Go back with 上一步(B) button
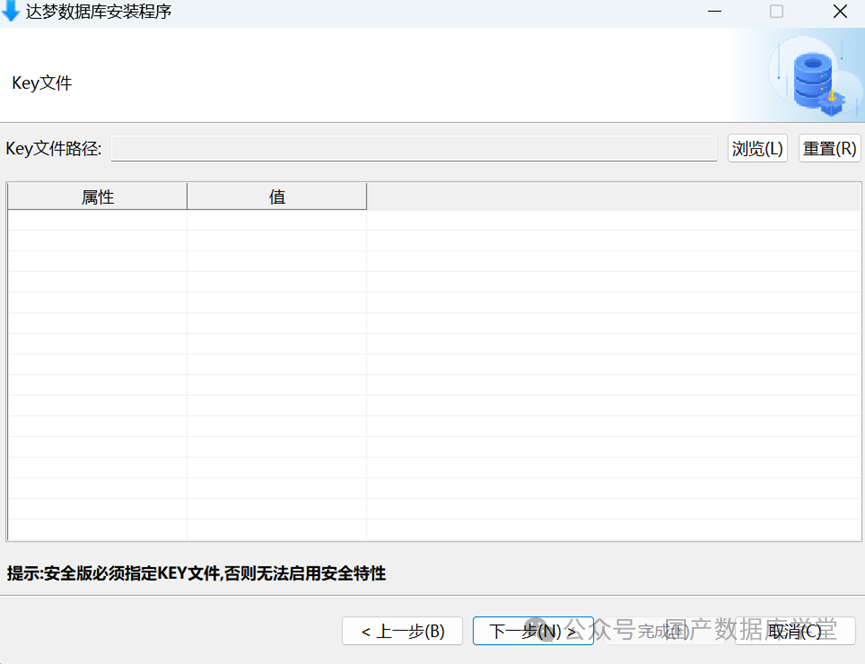 pyautogui.click(x=402, y=631)
